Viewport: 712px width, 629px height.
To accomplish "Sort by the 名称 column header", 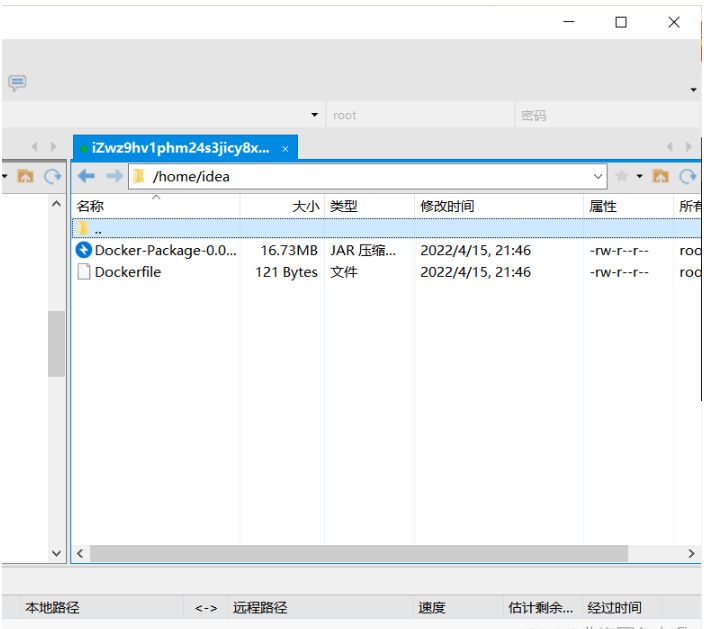I will point(156,206).
